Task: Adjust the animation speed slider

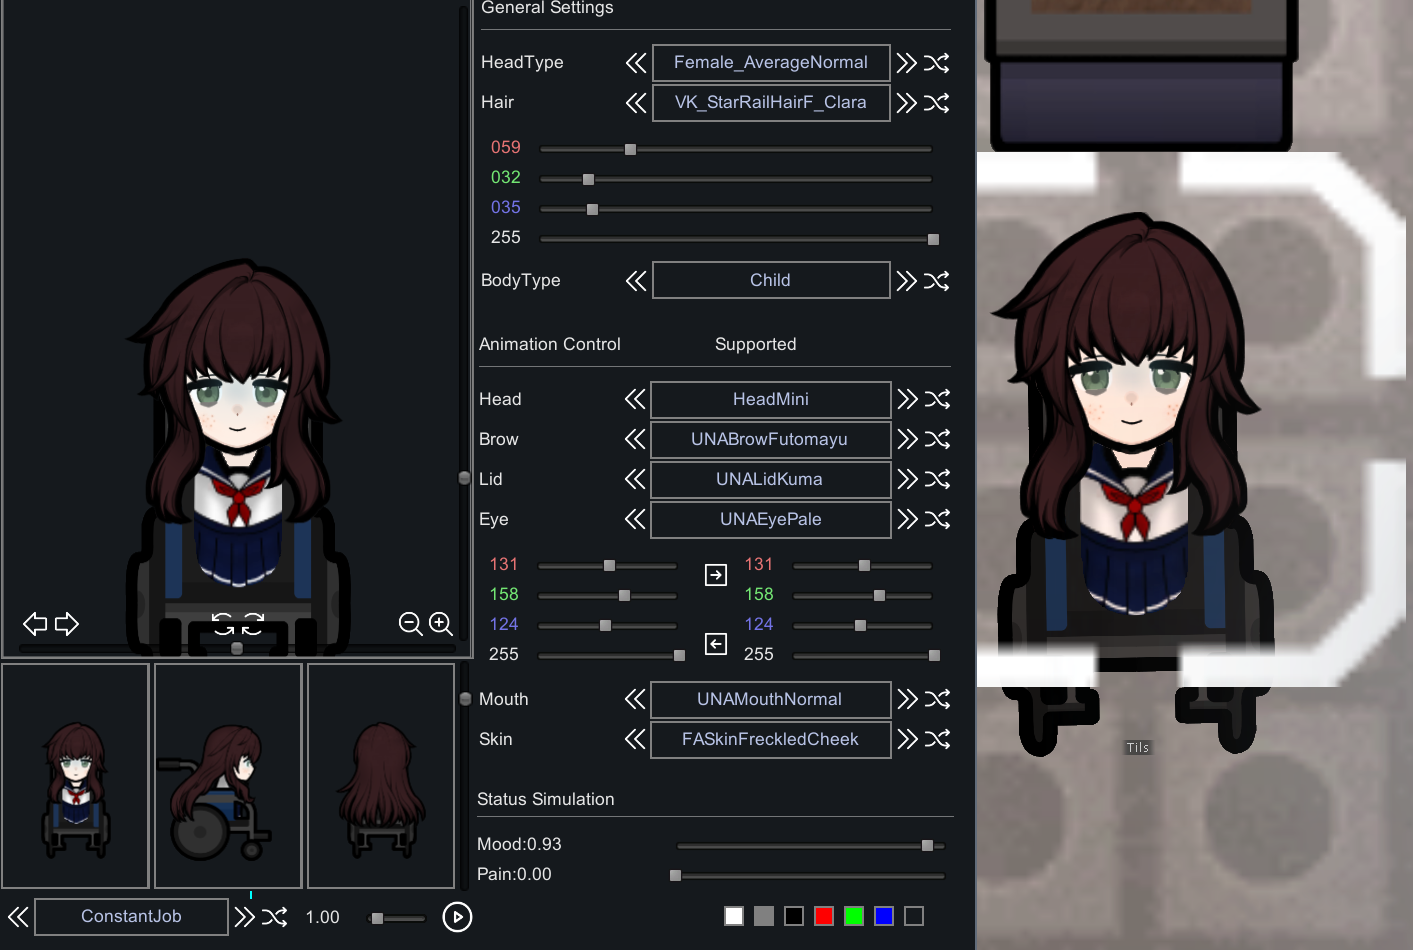Action: coord(398,918)
